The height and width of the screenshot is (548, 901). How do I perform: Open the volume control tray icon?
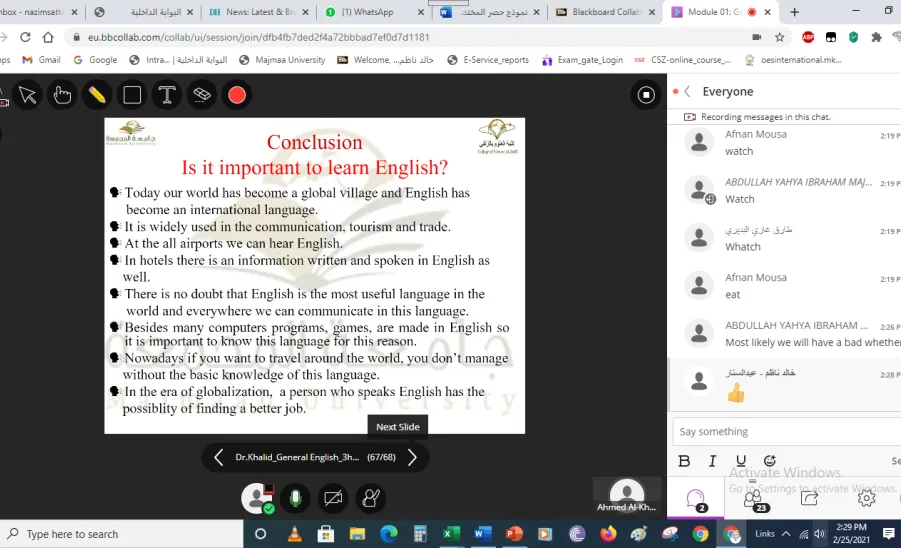pos(820,534)
